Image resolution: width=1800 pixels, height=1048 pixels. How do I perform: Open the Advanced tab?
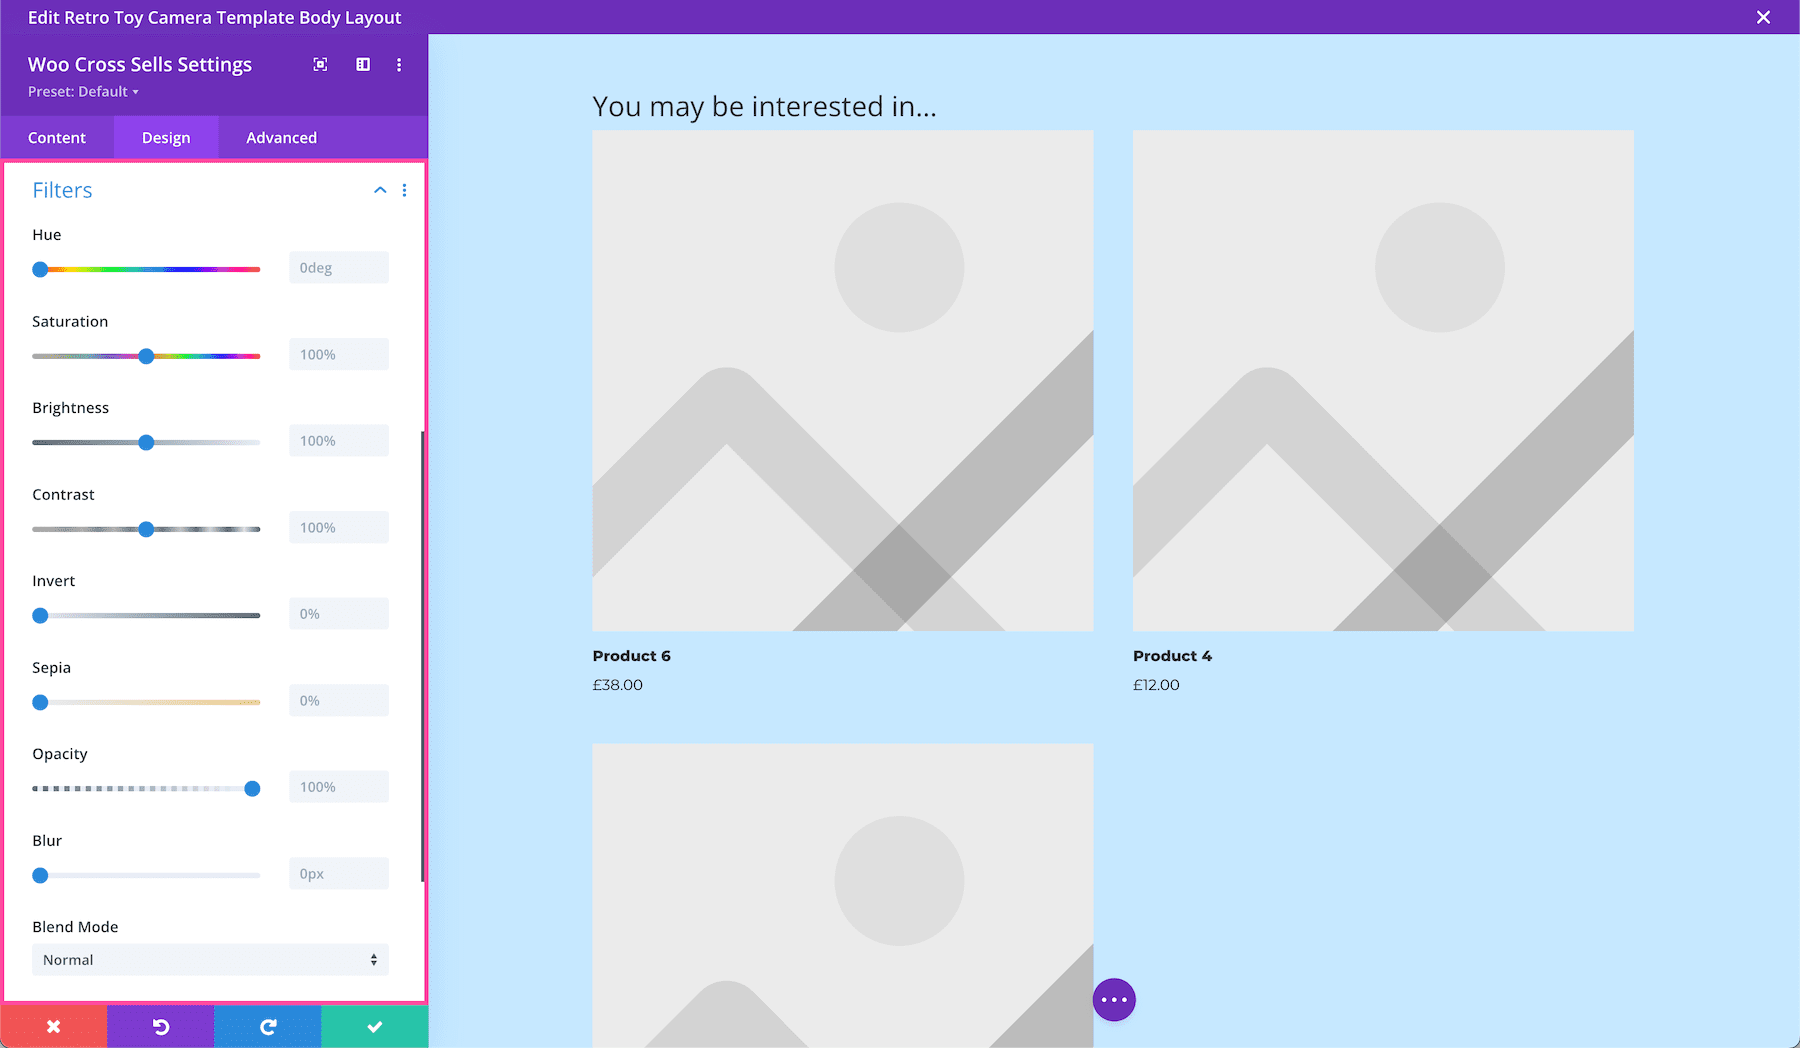pos(281,137)
